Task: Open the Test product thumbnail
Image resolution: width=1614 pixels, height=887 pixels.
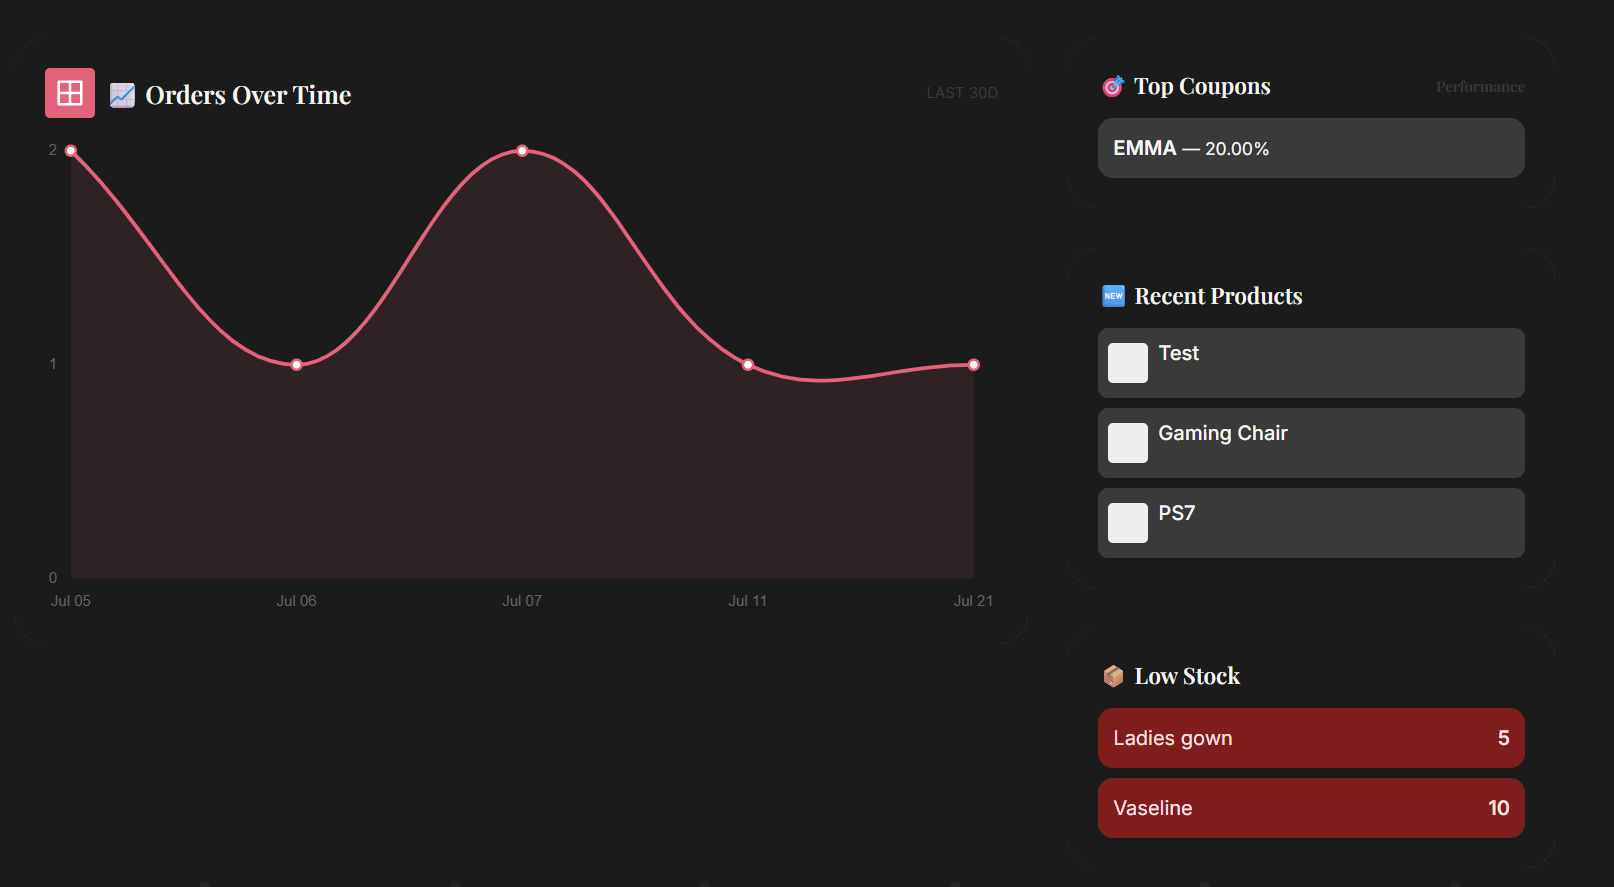Action: click(x=1127, y=363)
